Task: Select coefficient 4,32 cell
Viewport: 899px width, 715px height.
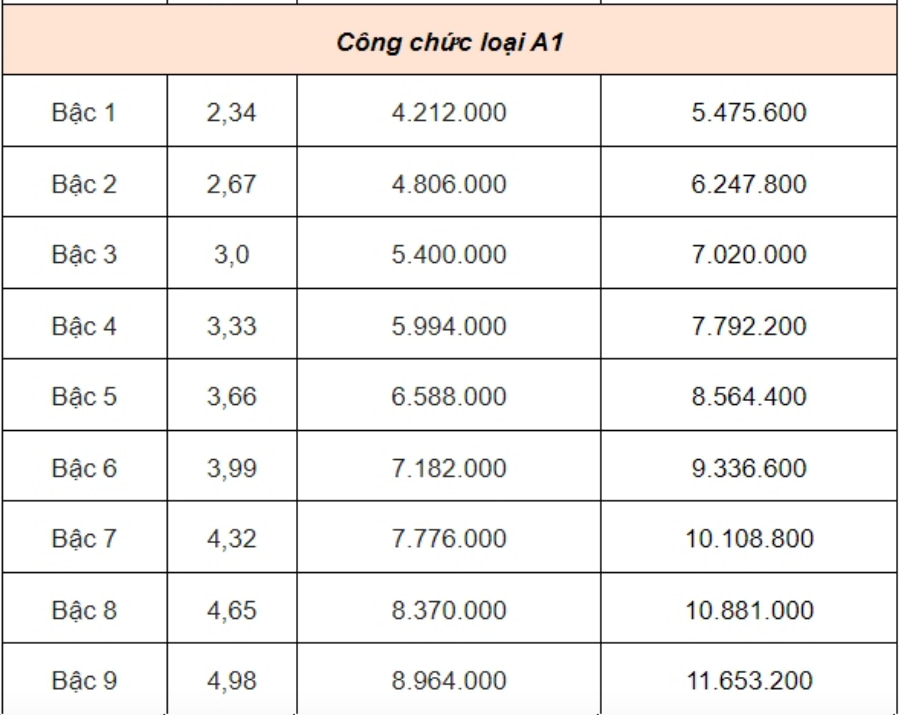Action: (x=232, y=539)
